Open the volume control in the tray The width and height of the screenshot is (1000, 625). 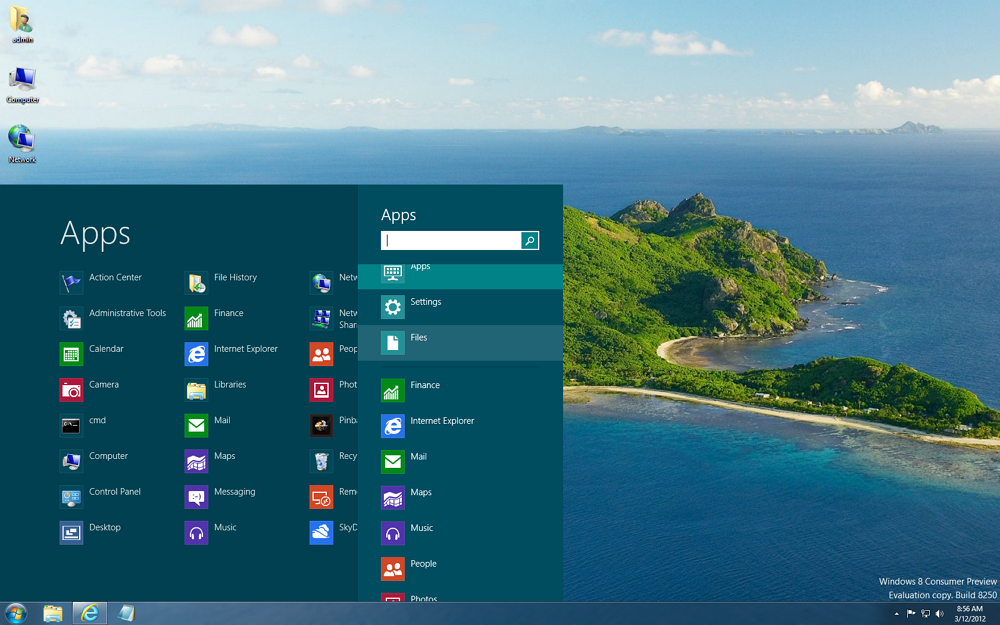click(939, 613)
